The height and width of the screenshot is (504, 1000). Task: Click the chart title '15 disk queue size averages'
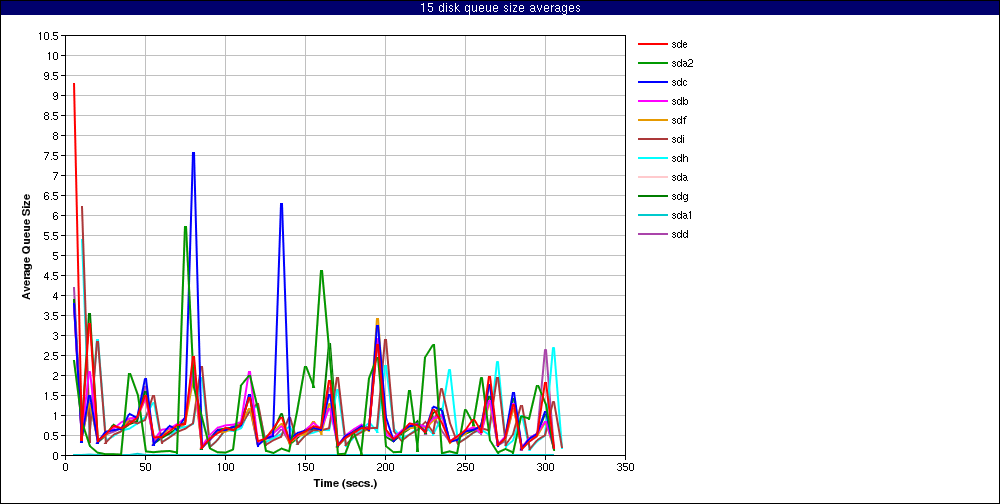[500, 8]
